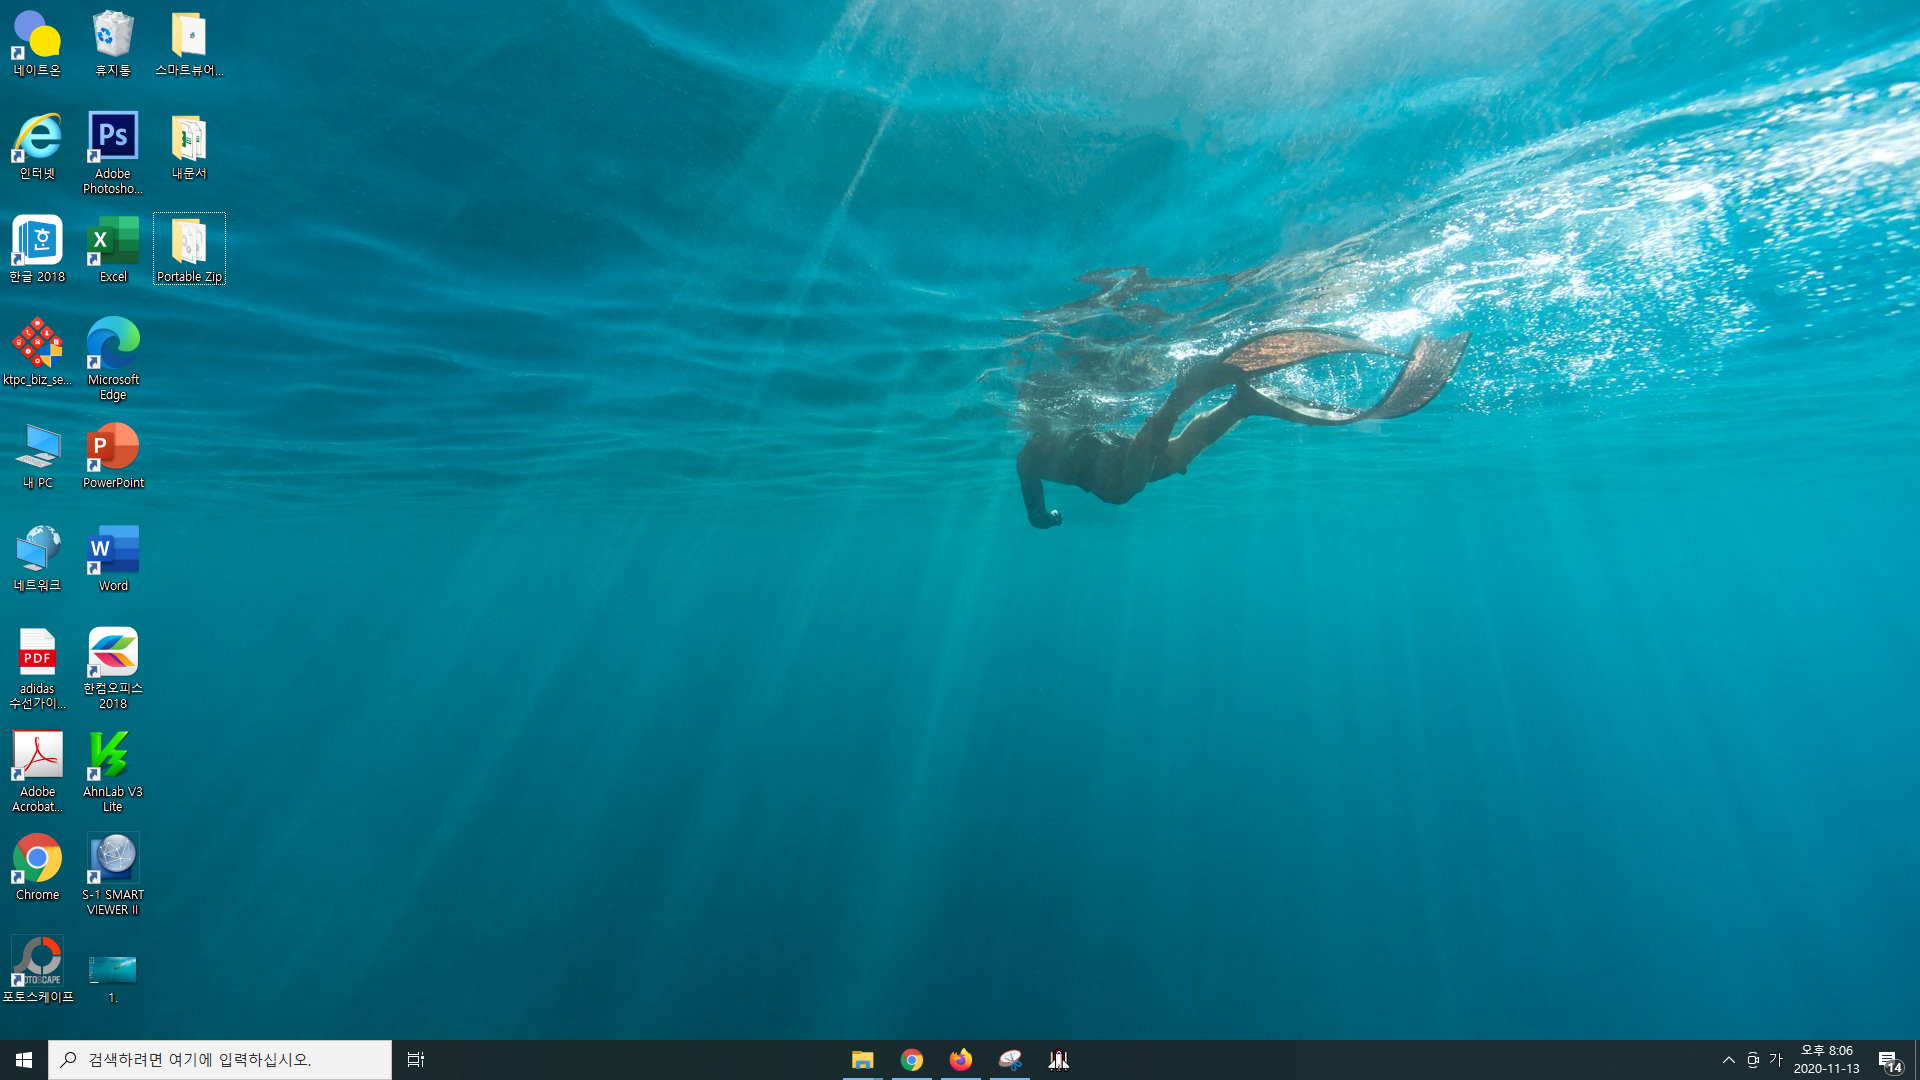
Task: Open Task View from the taskbar
Action: pyautogui.click(x=416, y=1060)
